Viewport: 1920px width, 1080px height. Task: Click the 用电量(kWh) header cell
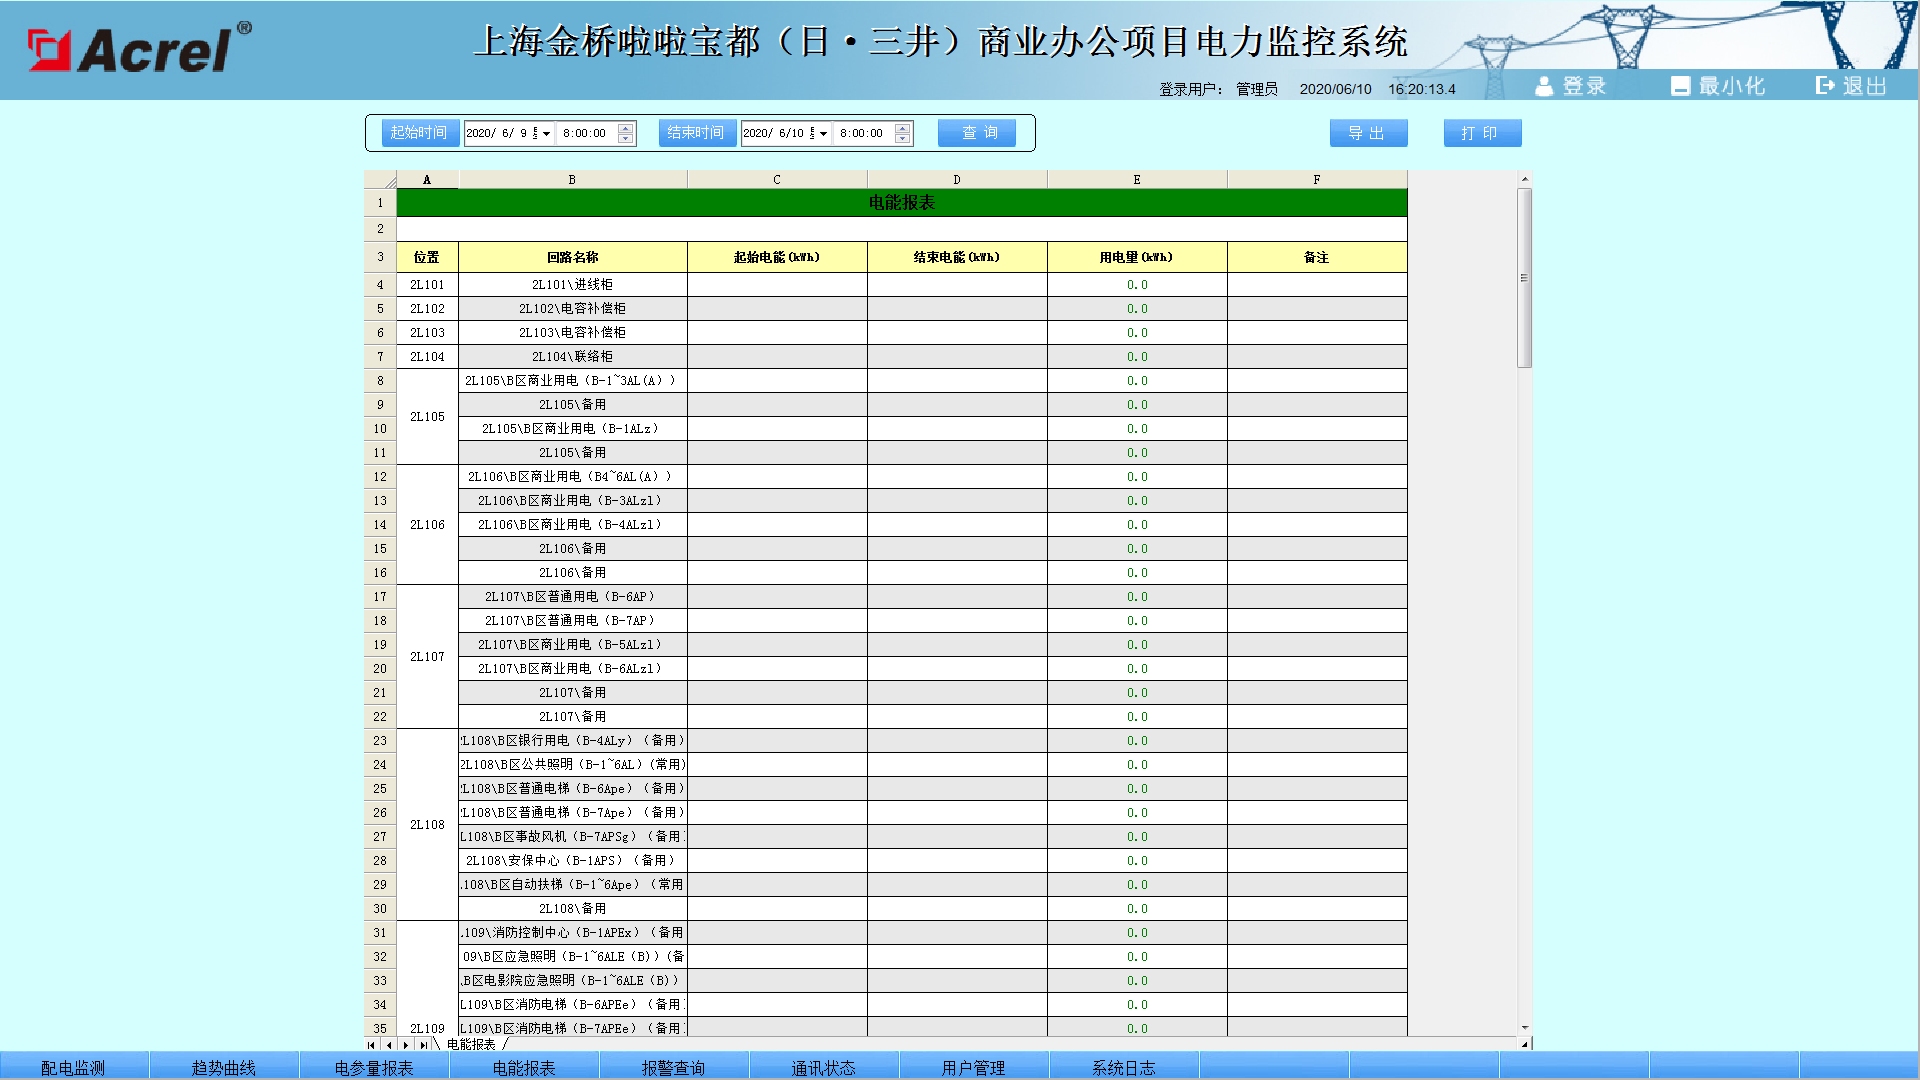coord(1137,257)
